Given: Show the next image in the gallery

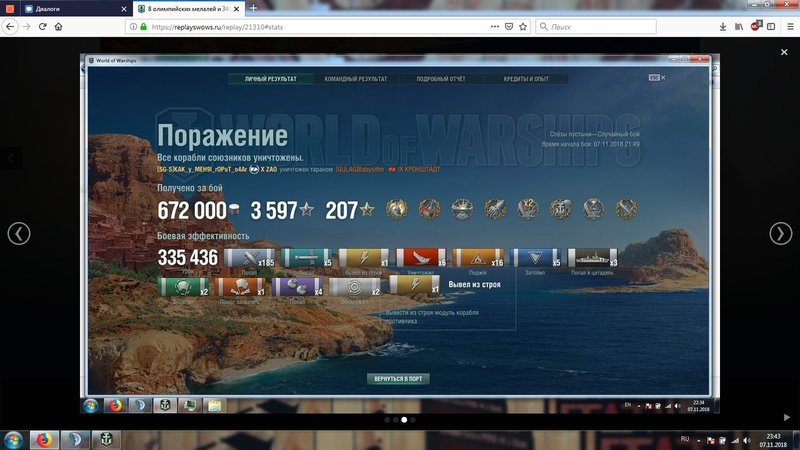Looking at the screenshot, I should pos(781,234).
